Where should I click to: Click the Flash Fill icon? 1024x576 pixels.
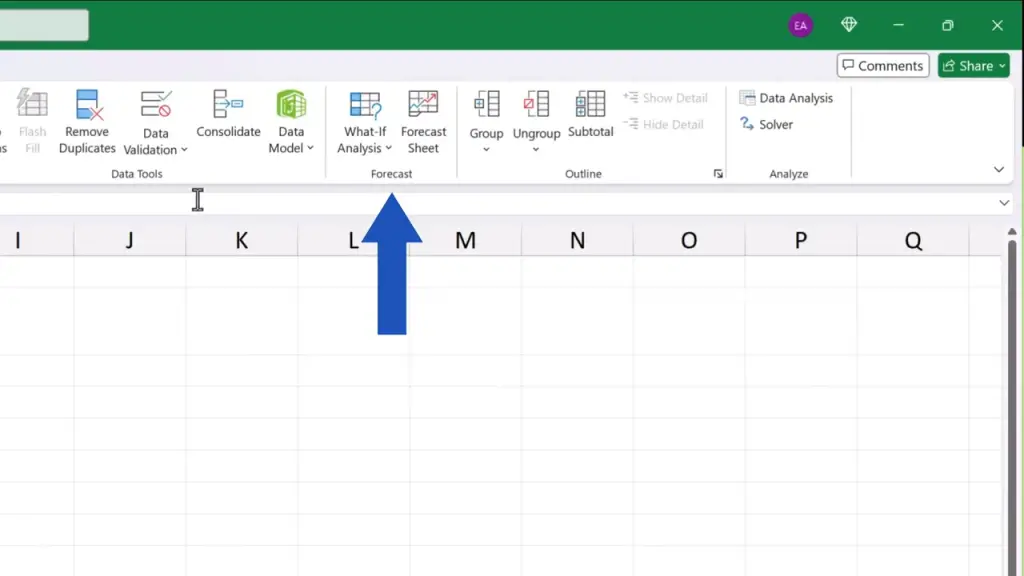32,105
